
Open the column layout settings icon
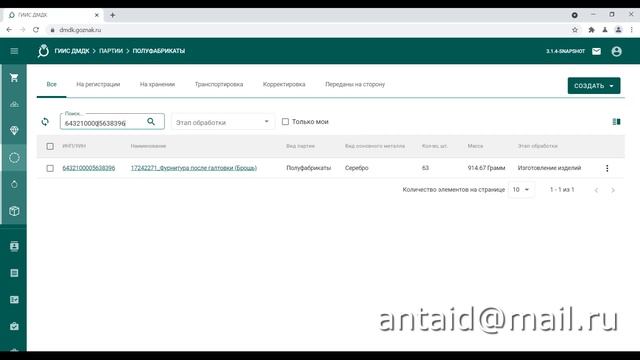click(616, 122)
